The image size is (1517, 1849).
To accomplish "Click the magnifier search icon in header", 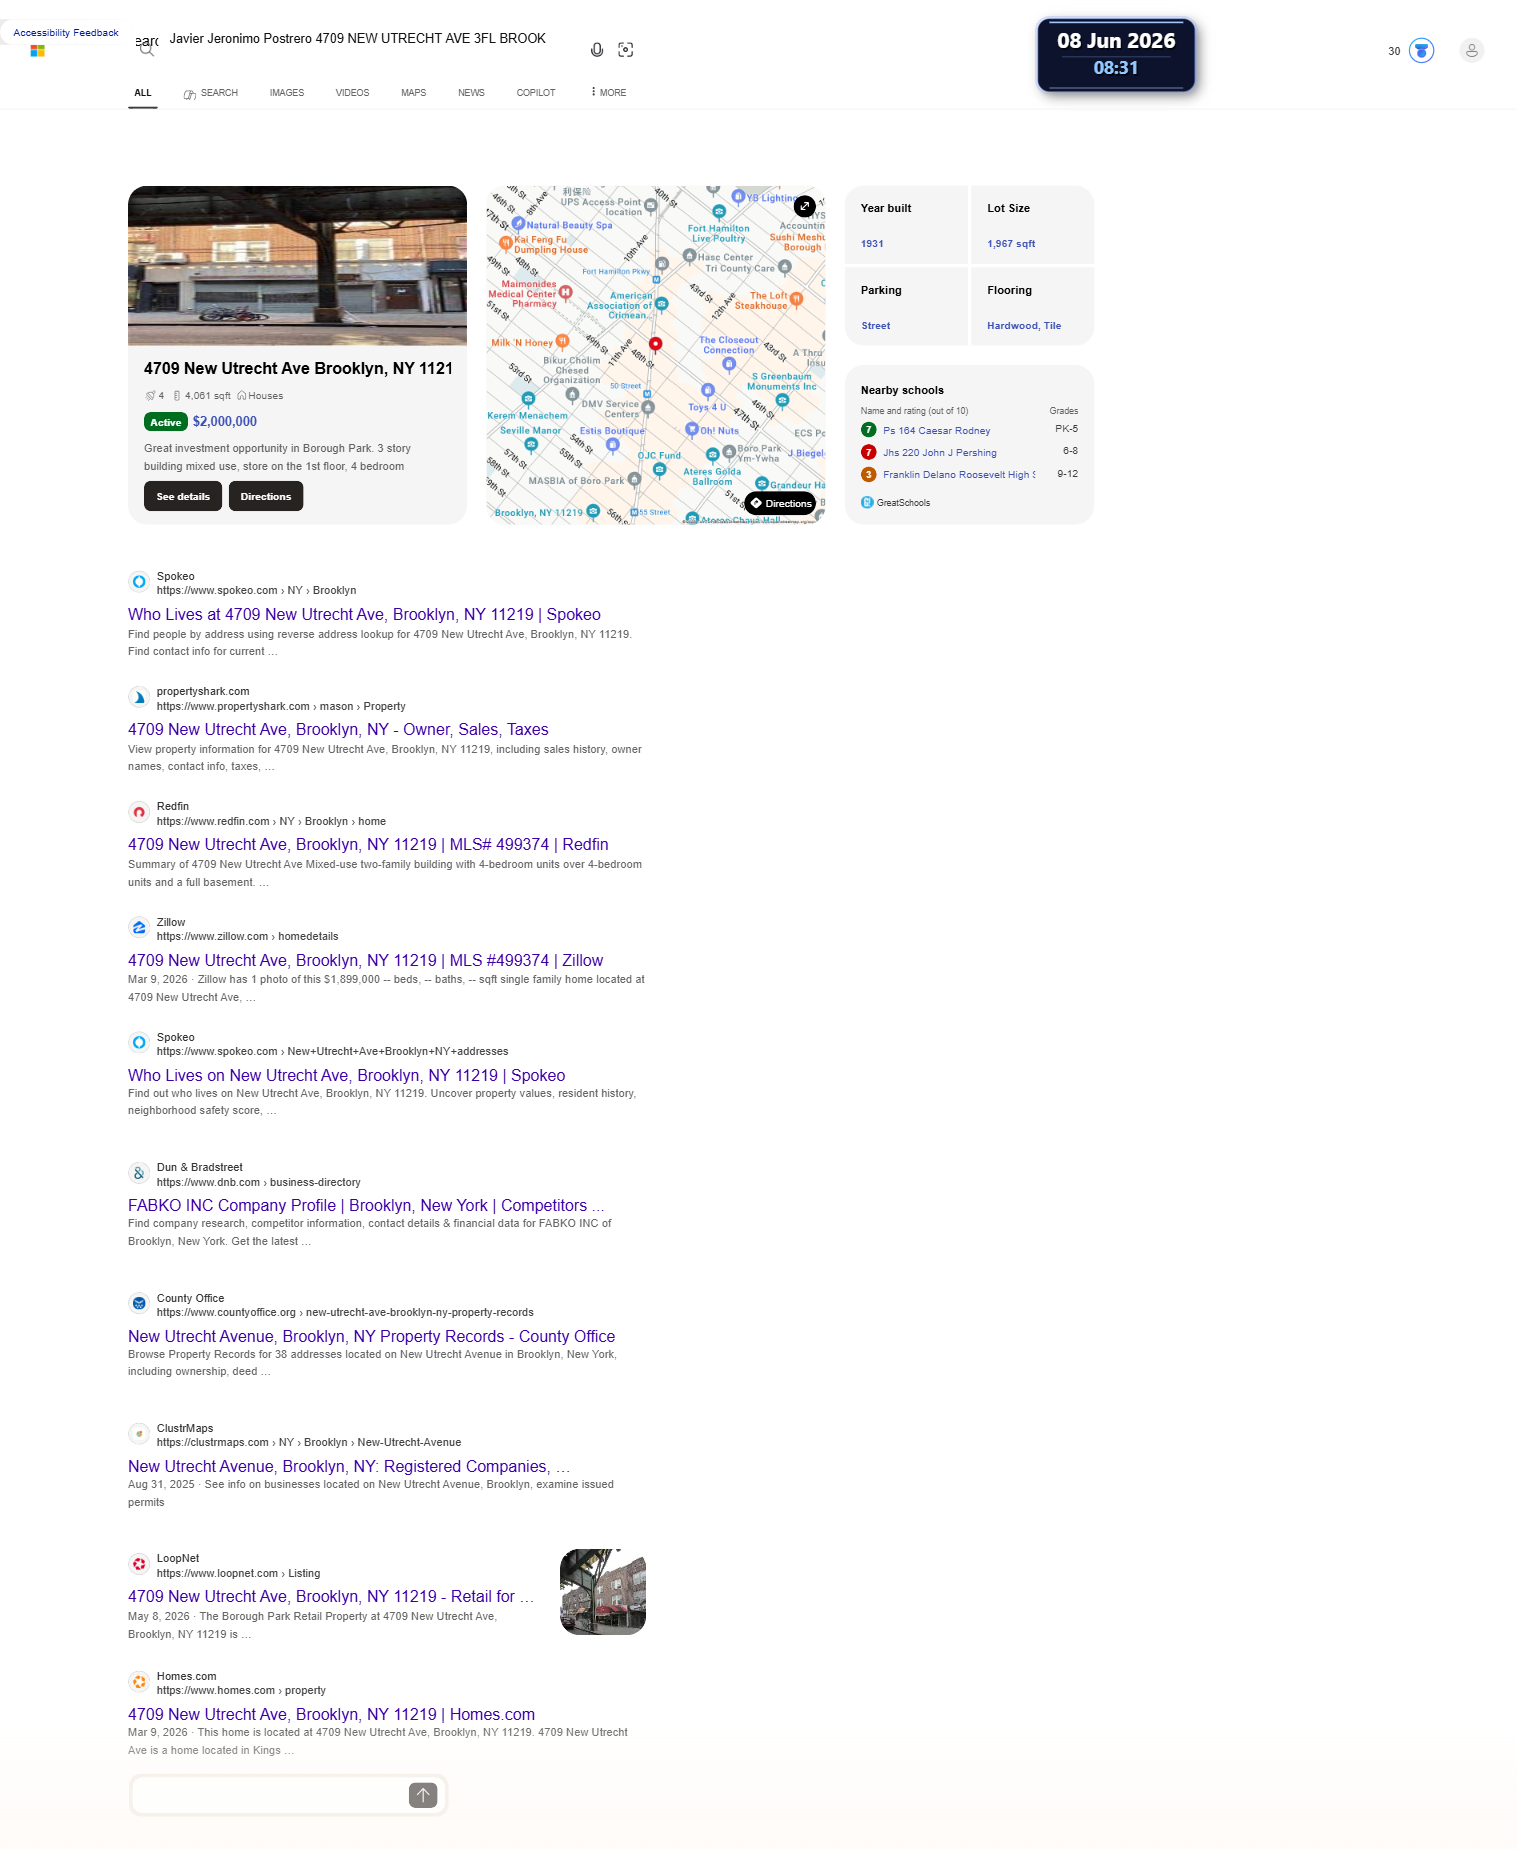I will tap(147, 48).
